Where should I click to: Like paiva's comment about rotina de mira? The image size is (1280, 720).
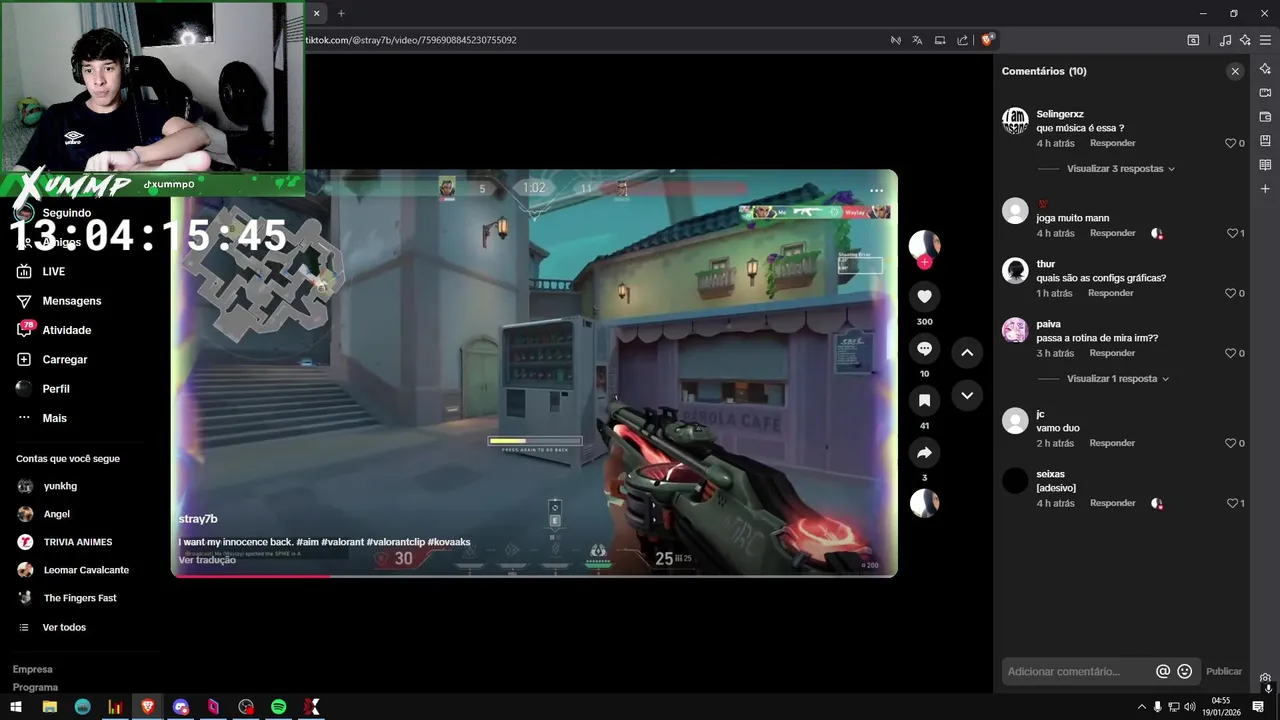1231,353
